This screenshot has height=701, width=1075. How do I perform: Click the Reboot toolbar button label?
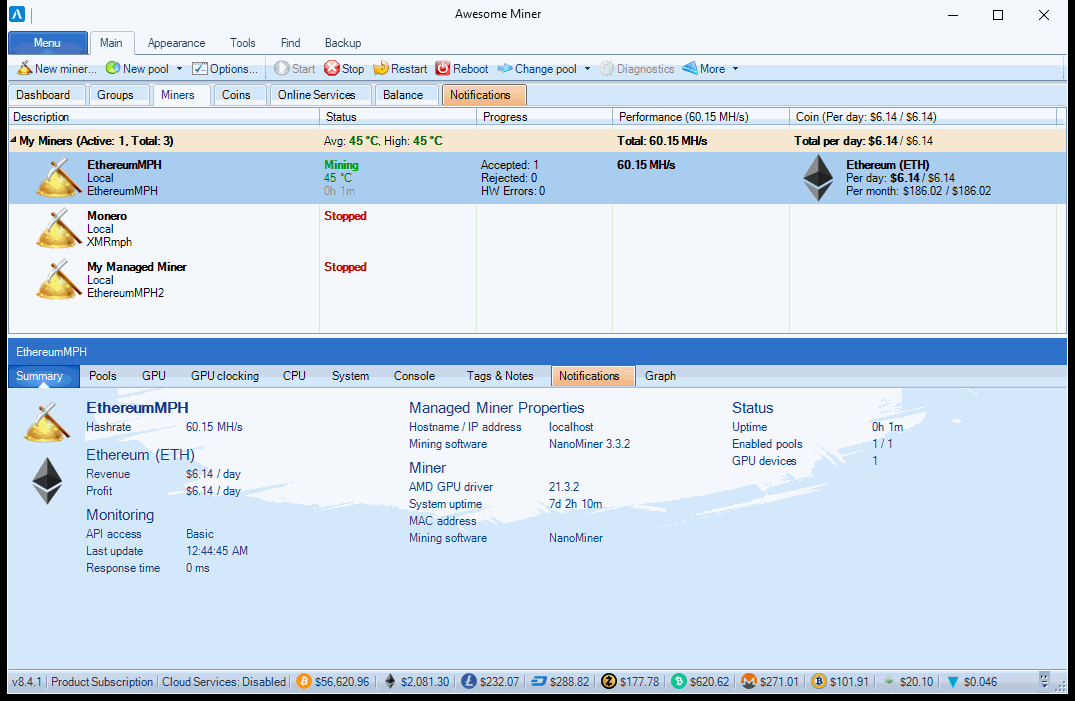(x=470, y=69)
